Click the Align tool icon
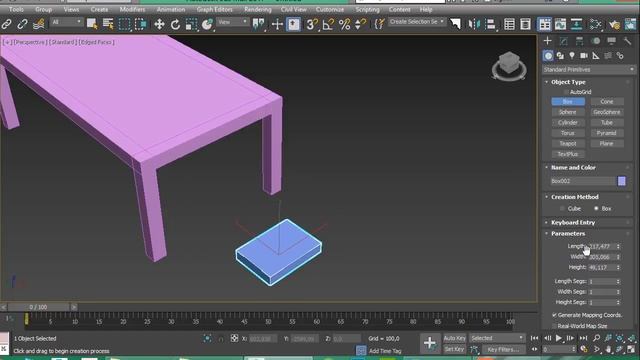Viewport: 640px width, 360px height. tap(491, 24)
